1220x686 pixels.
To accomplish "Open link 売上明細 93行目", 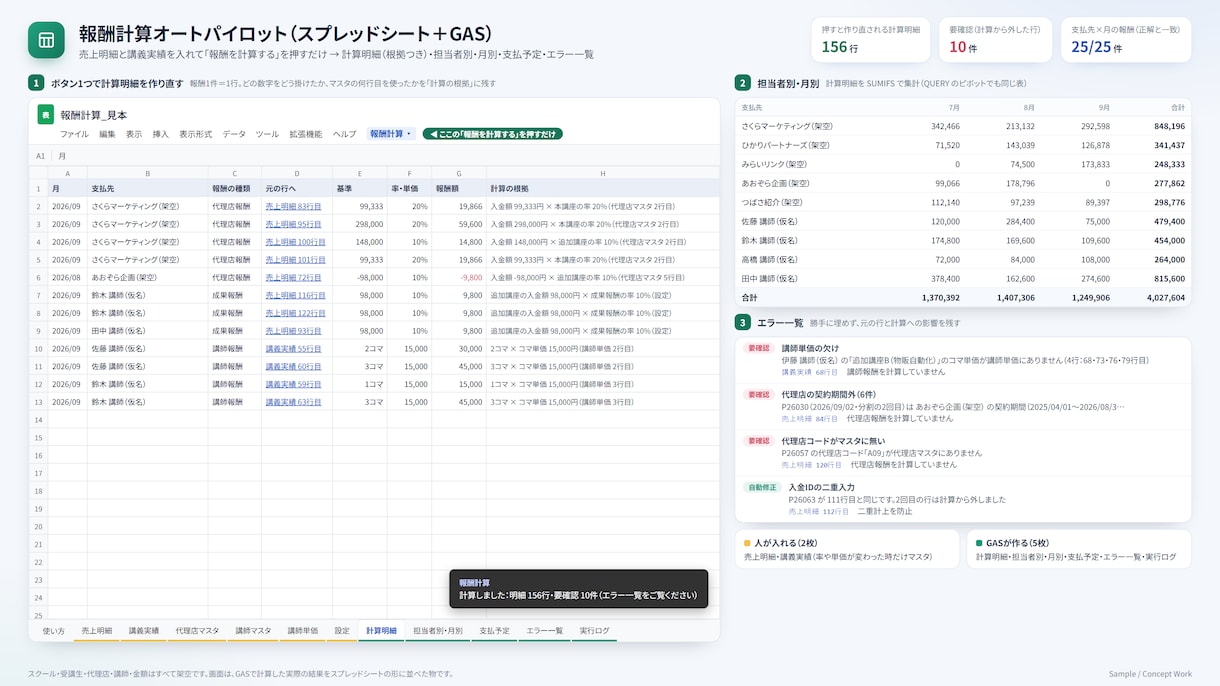I will [x=294, y=330].
